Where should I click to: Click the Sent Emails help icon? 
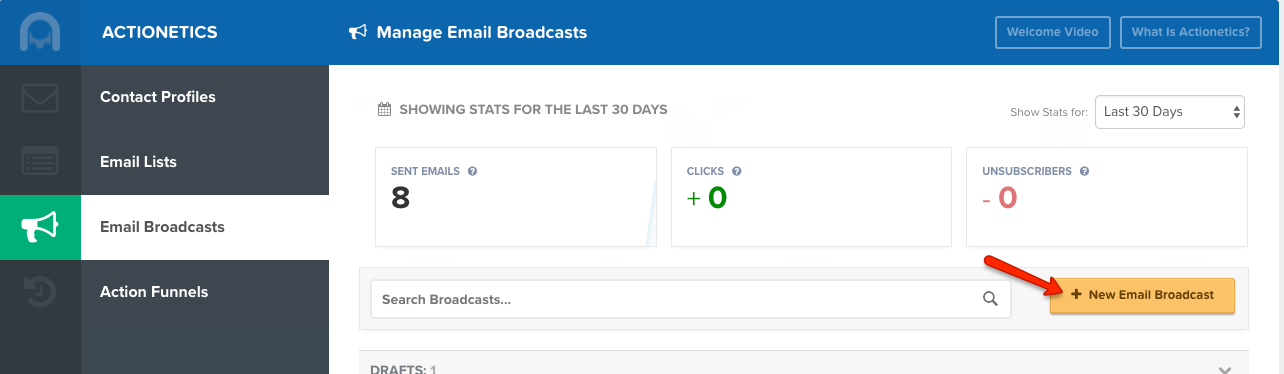[473, 171]
